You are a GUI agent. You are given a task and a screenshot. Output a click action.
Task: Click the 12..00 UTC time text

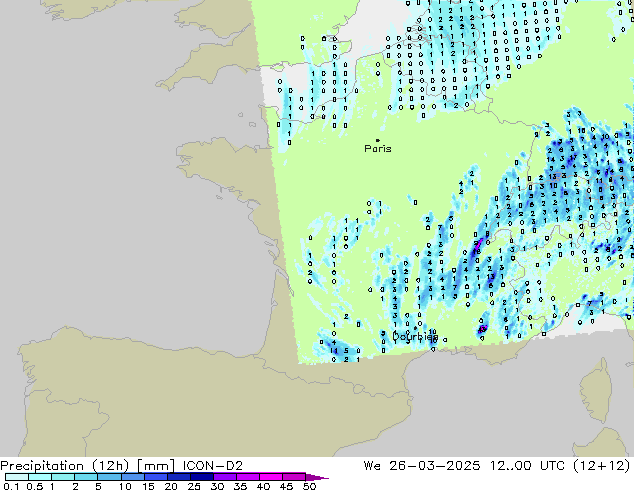pos(527,466)
